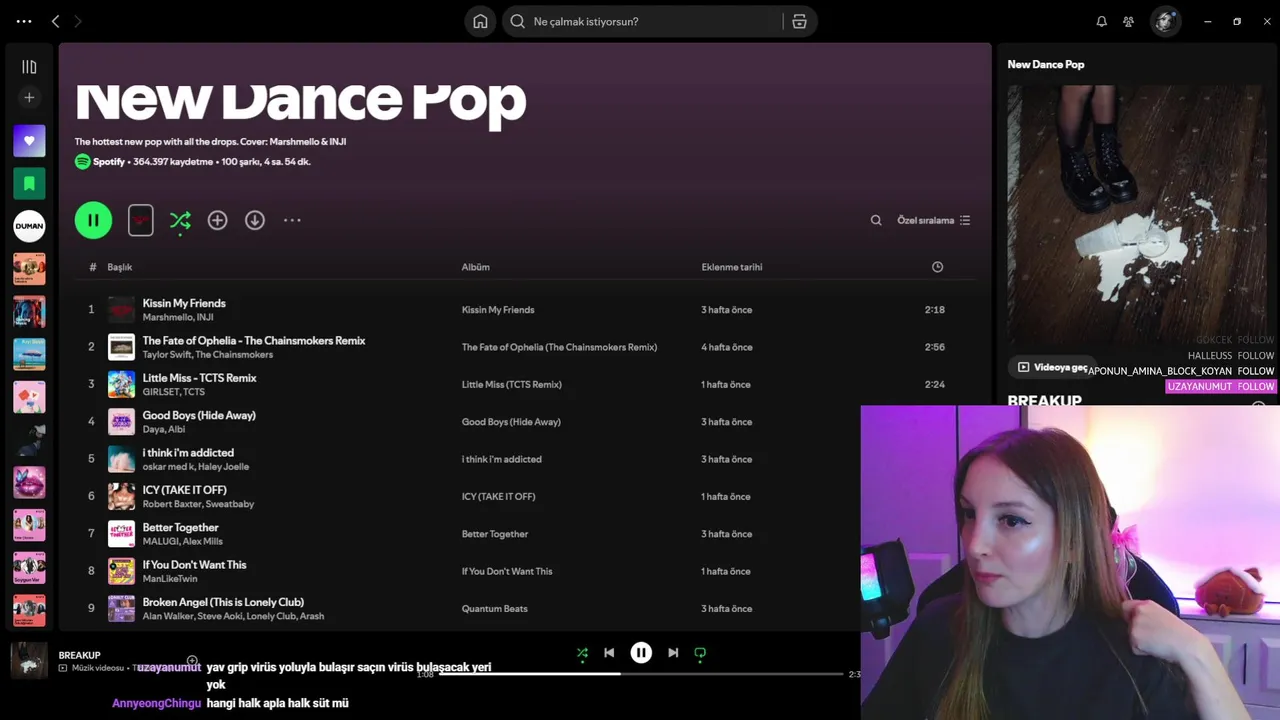Image resolution: width=1280 pixels, height=720 pixels.
Task: Click the 'Videoya geç' button
Action: coord(1052,367)
